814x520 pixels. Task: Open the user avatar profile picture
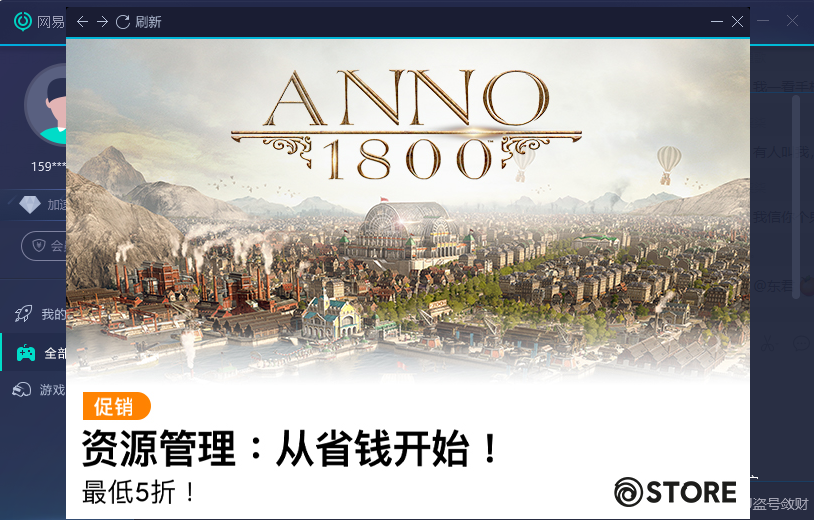tap(46, 106)
